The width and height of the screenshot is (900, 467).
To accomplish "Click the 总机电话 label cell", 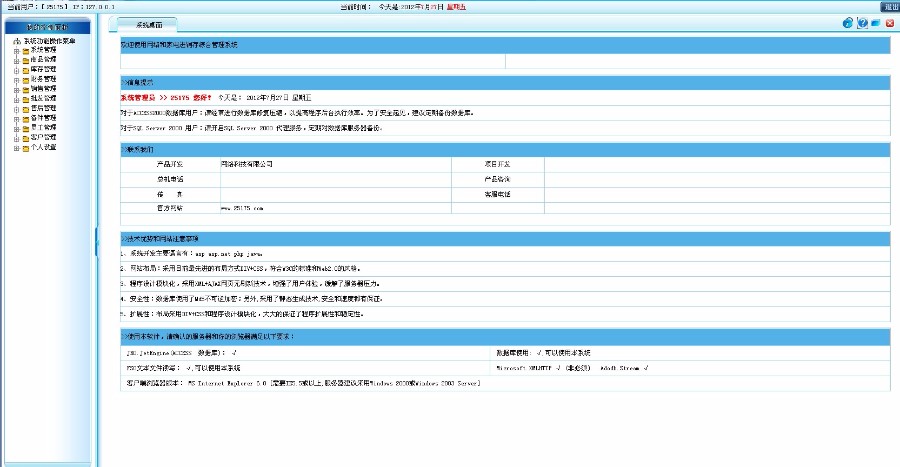I will tap(170, 179).
